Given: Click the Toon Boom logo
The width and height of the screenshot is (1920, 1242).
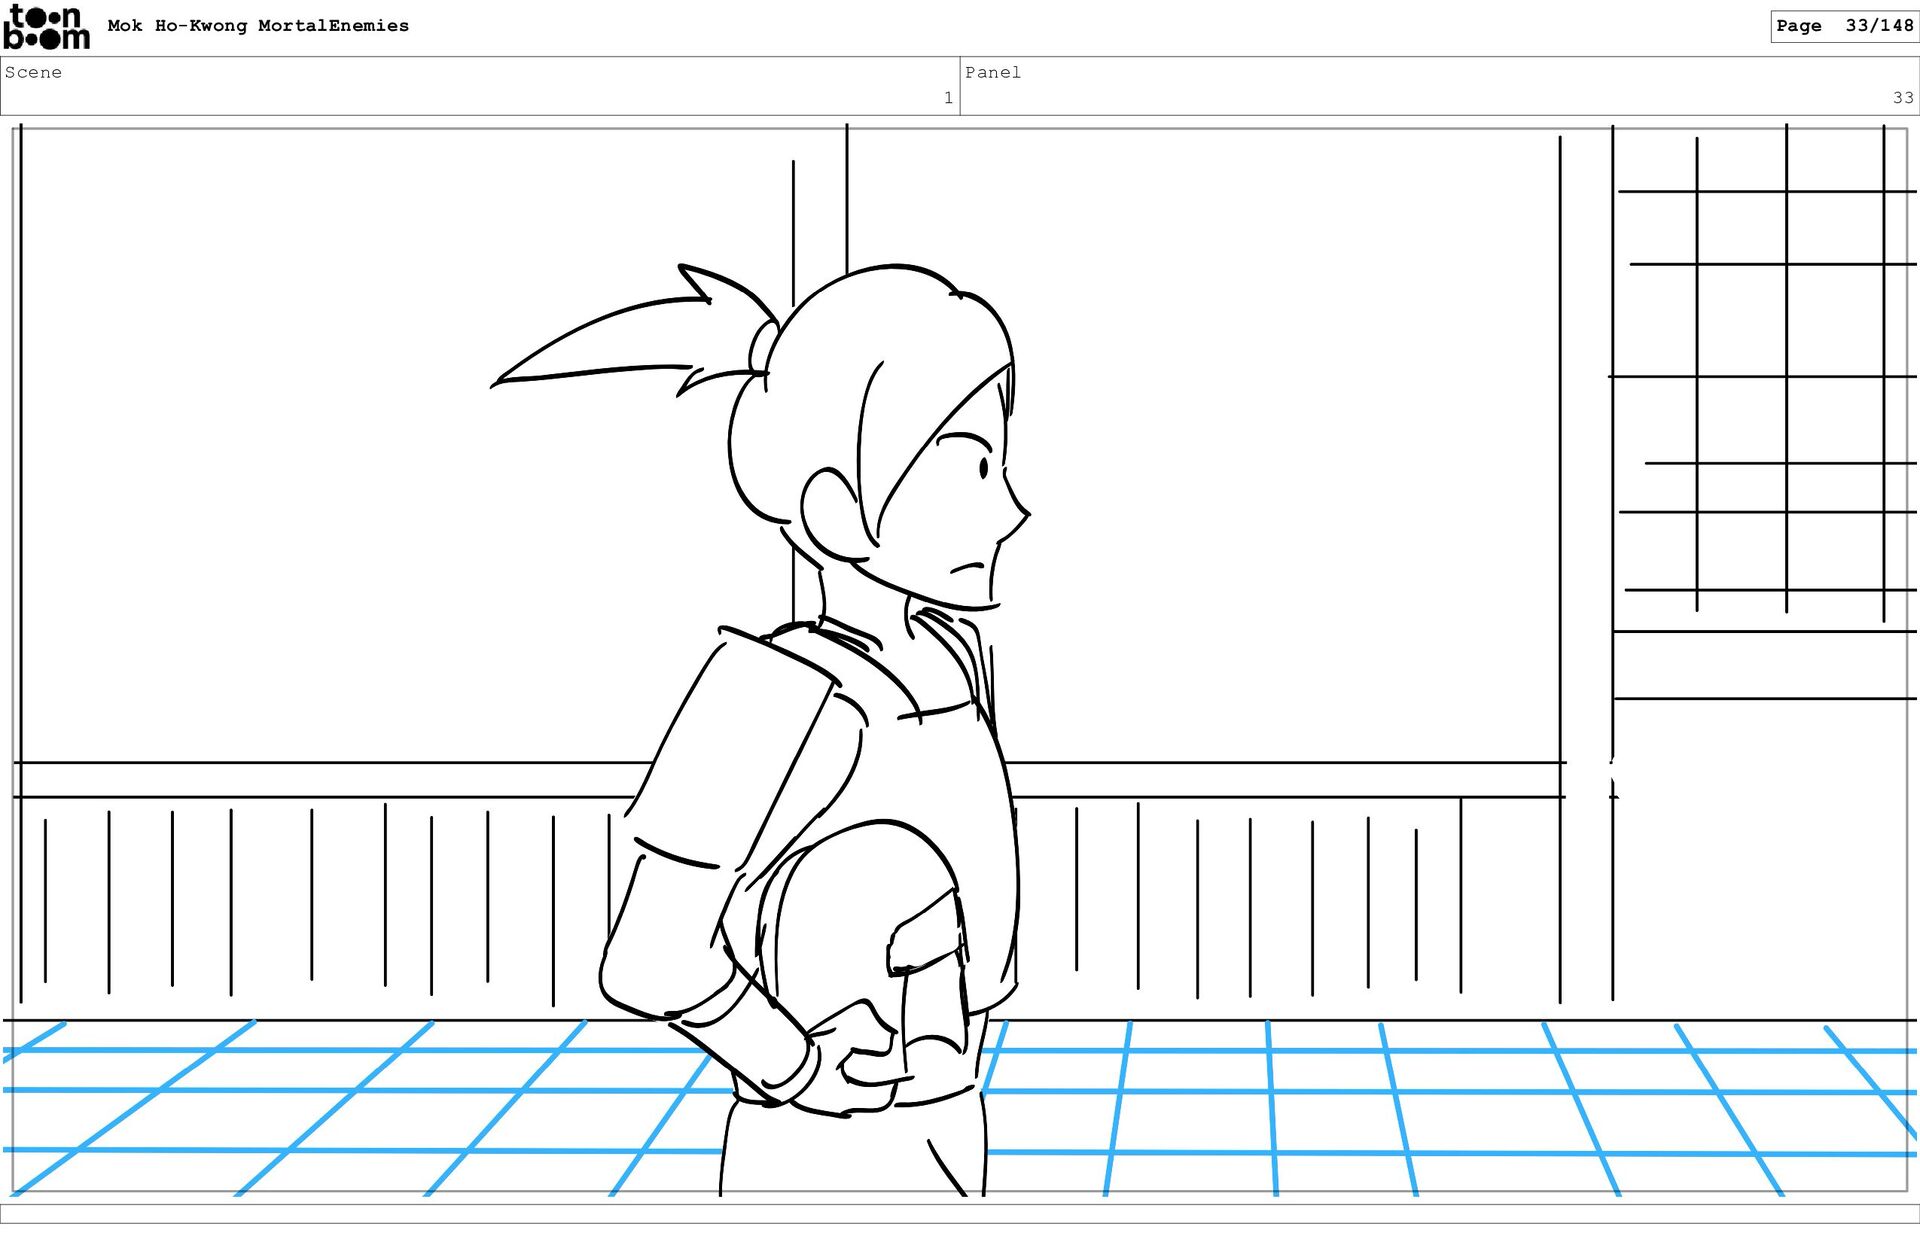Looking at the screenshot, I should click(x=46, y=27).
